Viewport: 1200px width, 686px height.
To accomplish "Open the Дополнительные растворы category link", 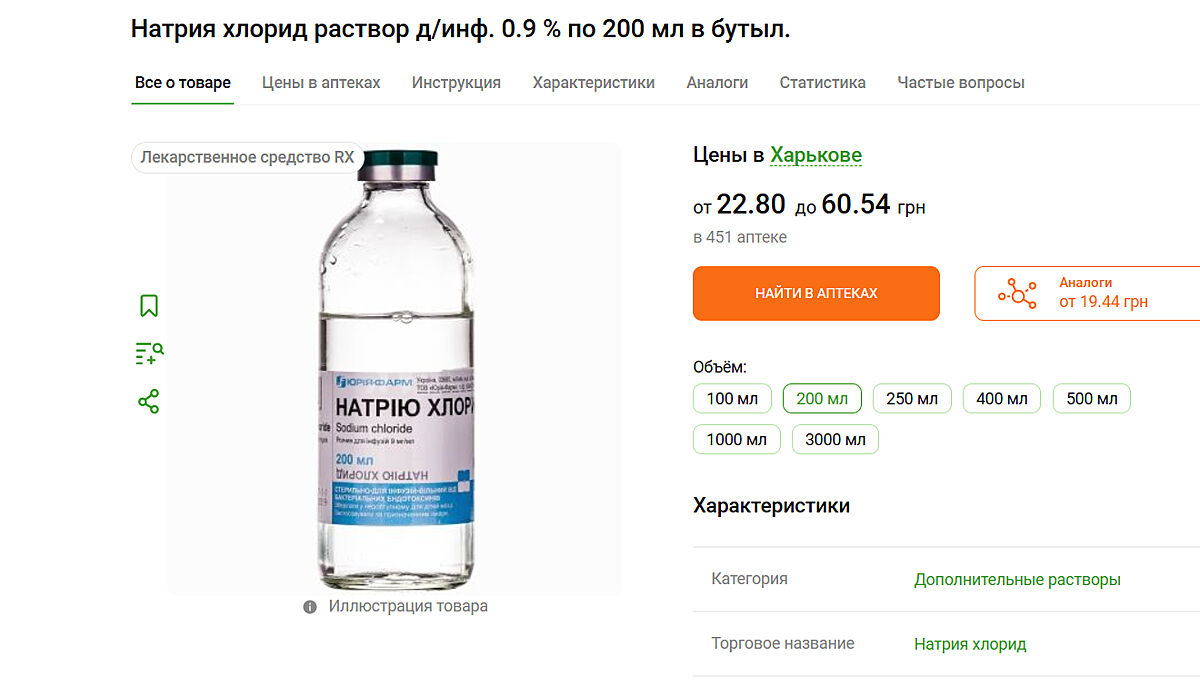I will tap(1017, 580).
